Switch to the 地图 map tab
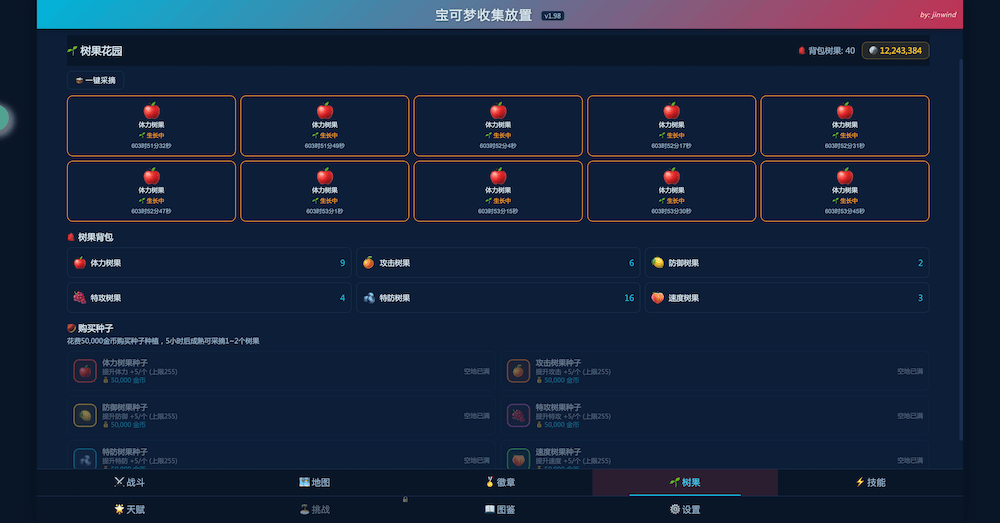 click(314, 482)
